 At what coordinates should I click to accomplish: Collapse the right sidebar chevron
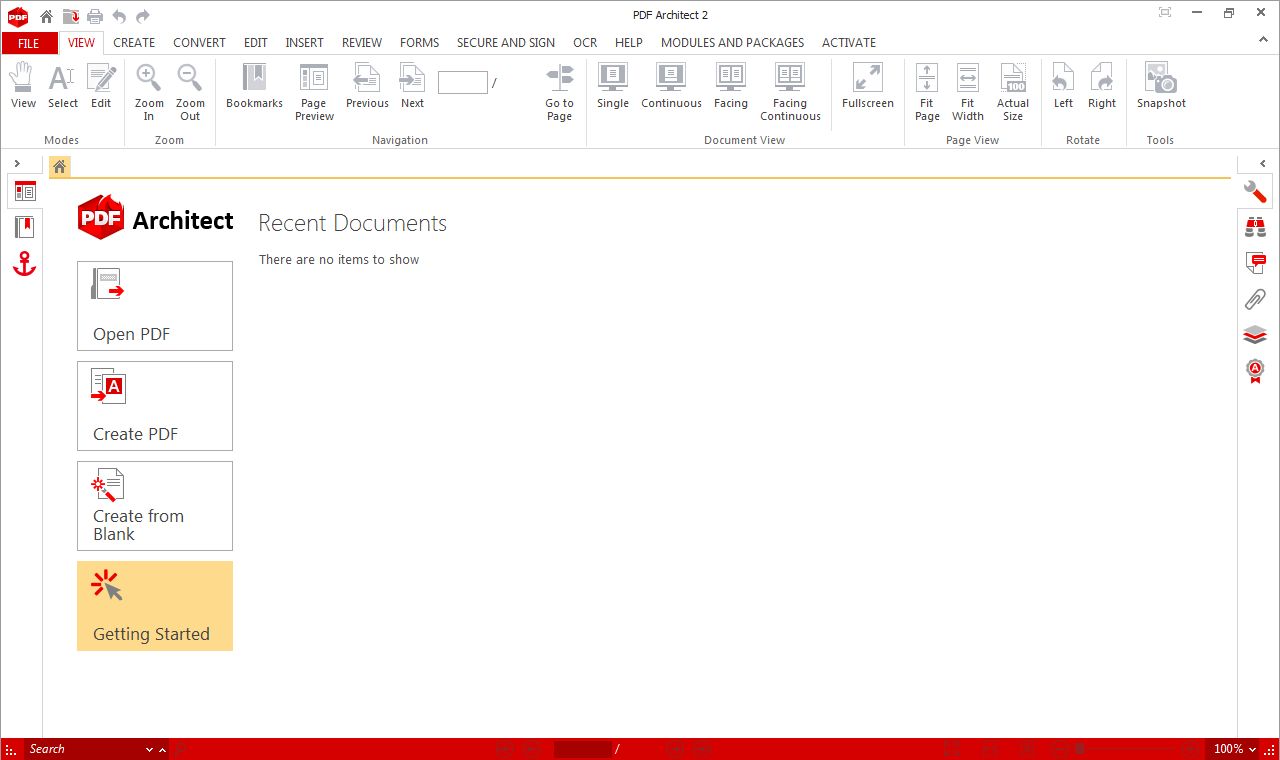click(1263, 163)
